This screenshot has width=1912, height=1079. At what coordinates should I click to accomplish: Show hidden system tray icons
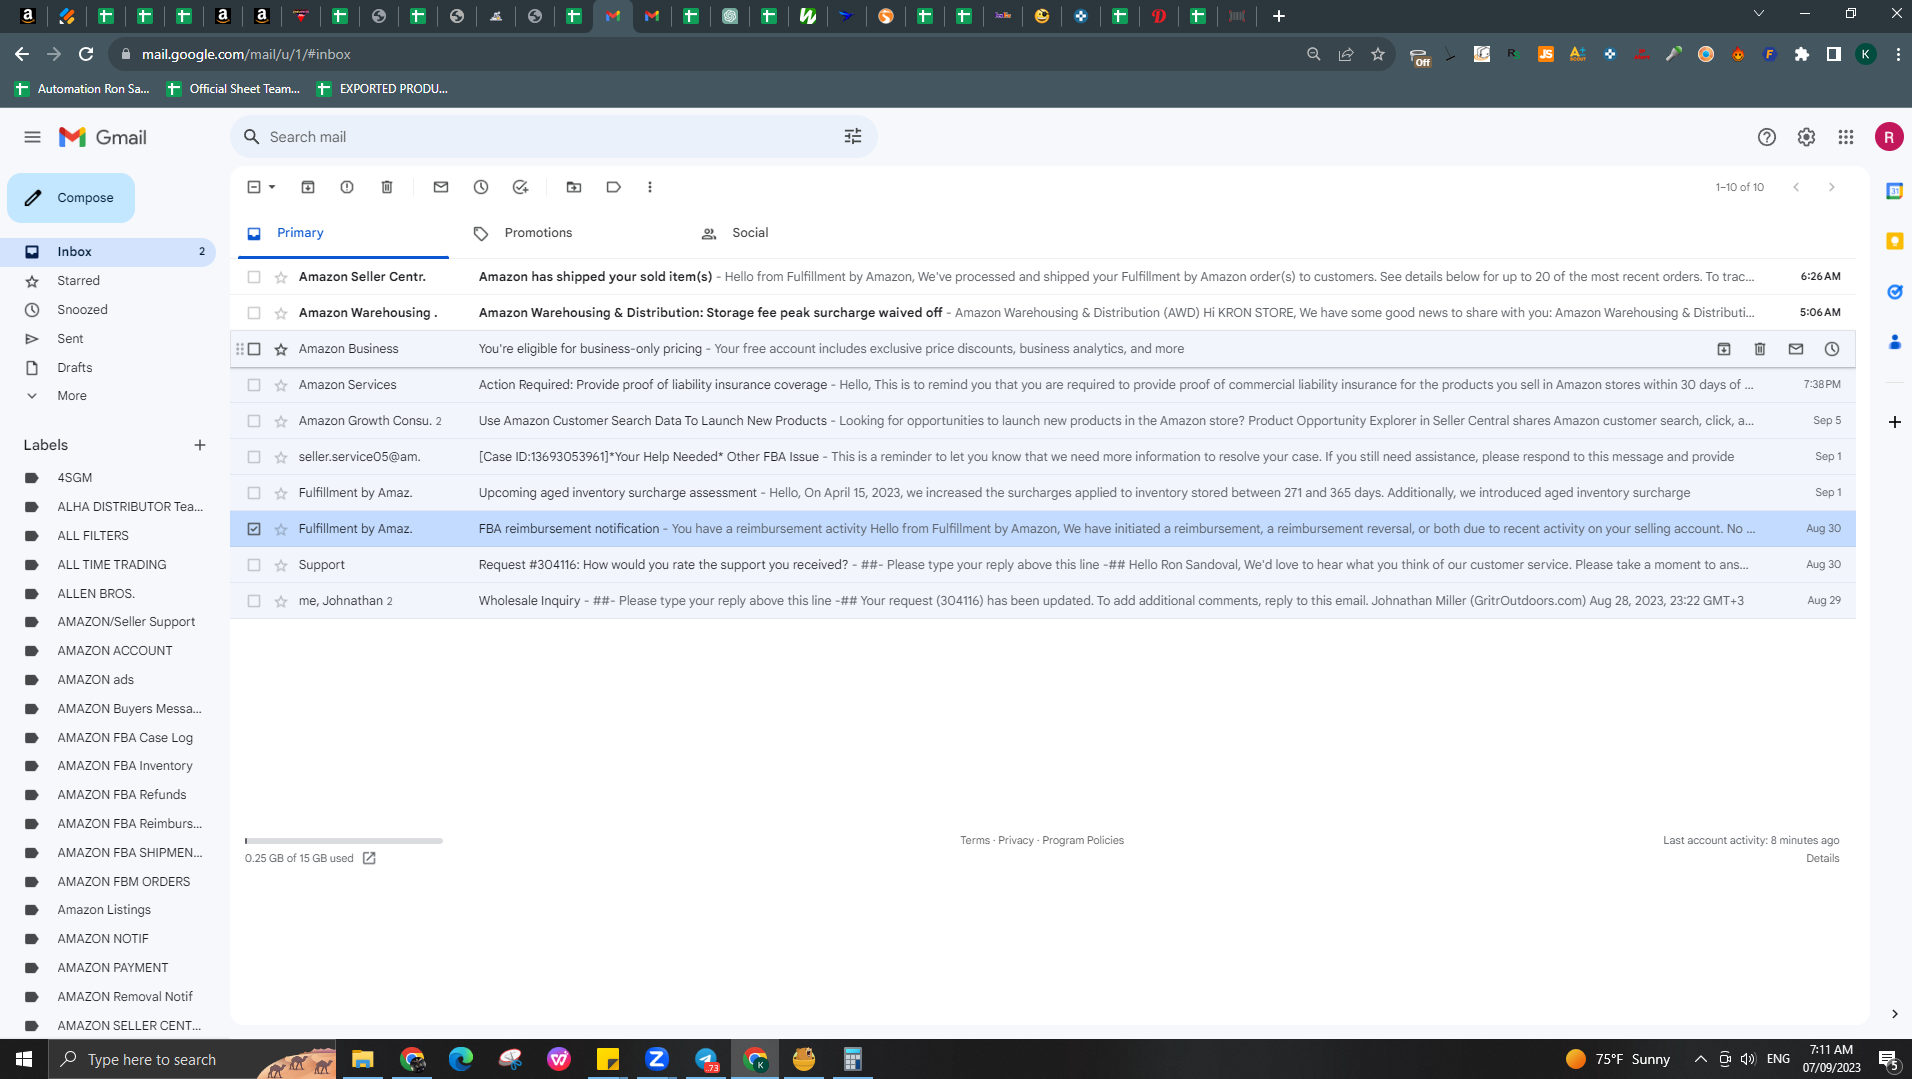[1700, 1059]
